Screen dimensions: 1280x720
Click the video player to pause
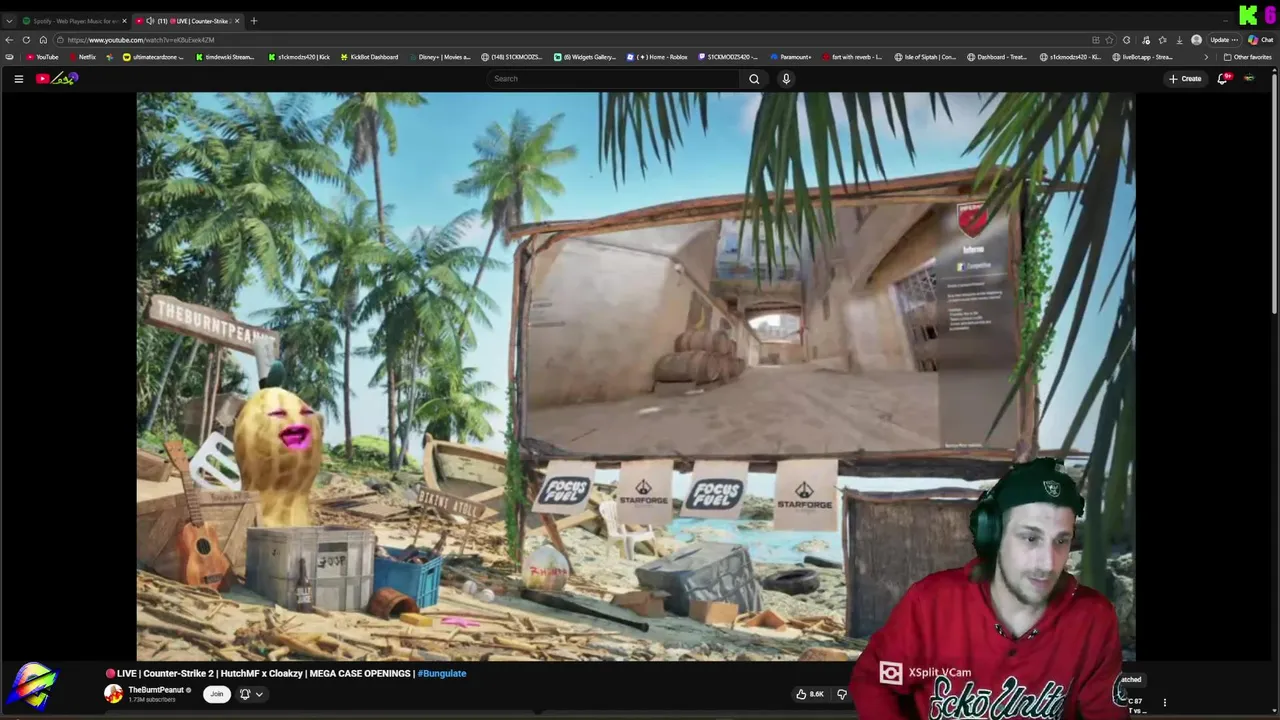(636, 376)
